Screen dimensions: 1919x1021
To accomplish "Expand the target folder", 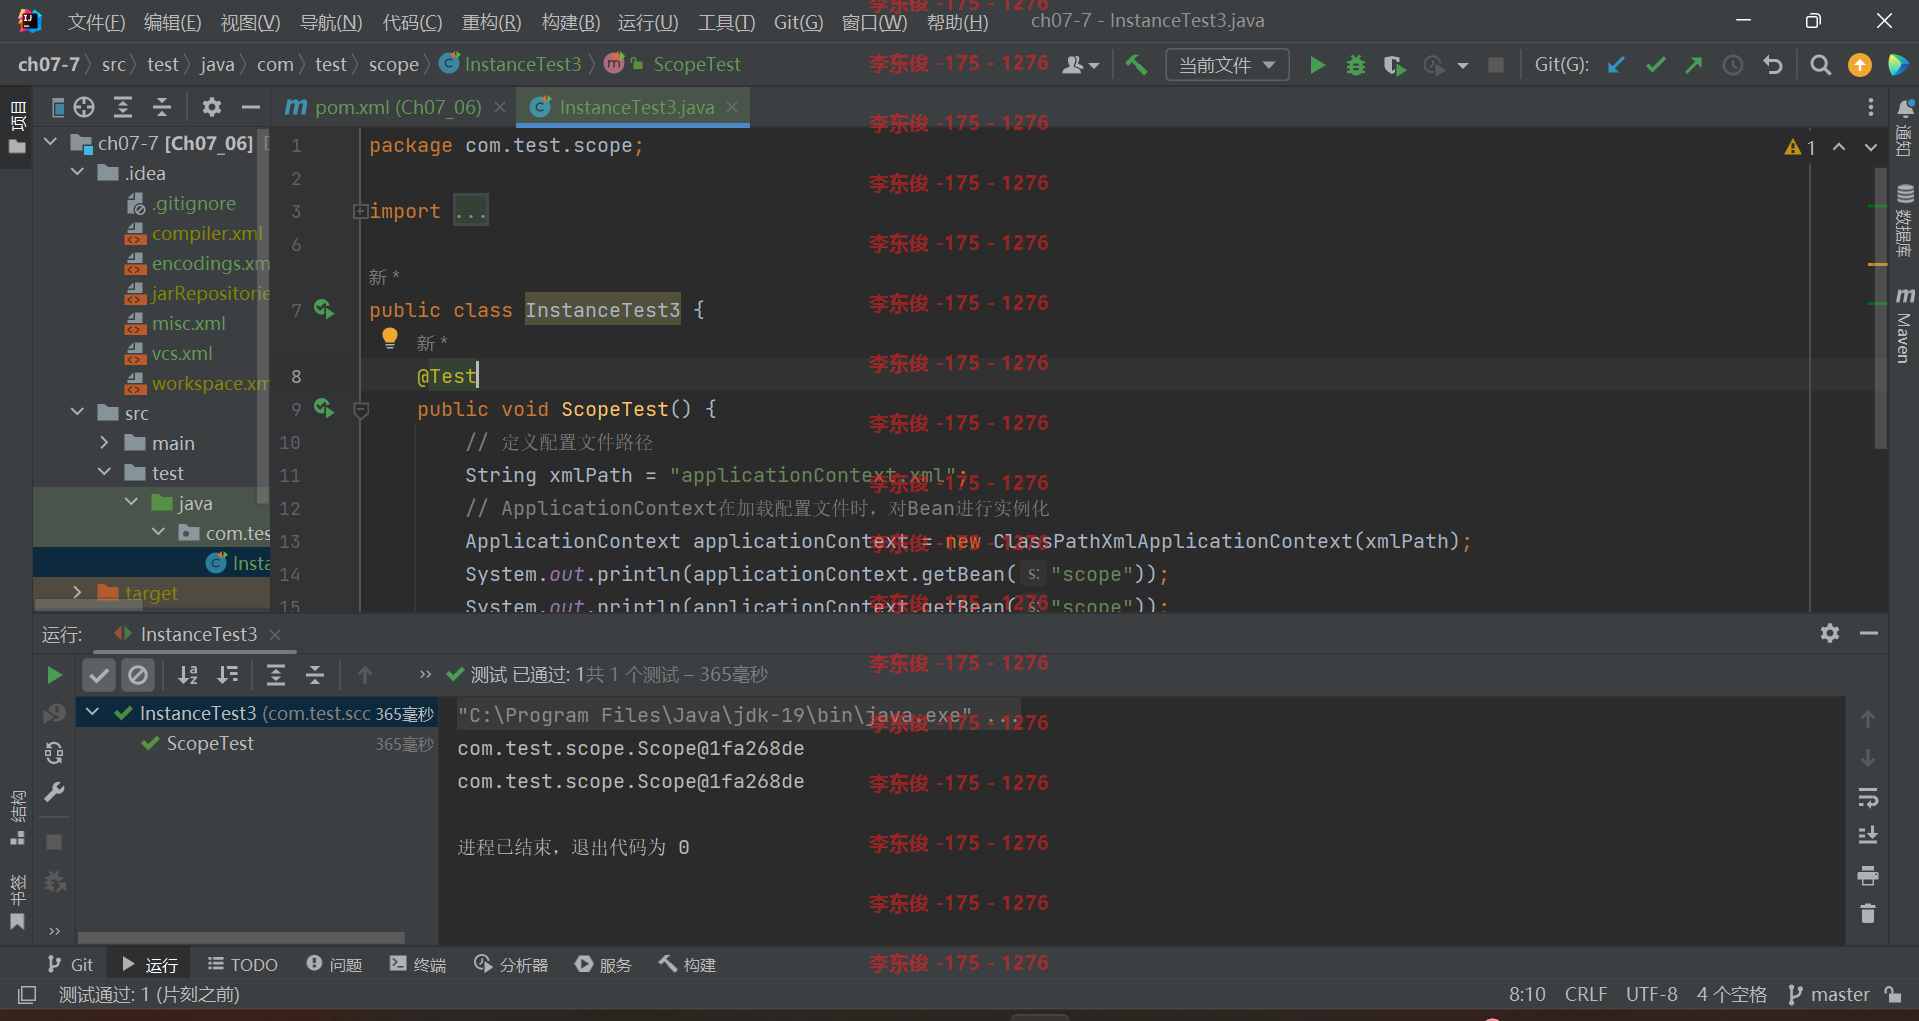I will click(78, 593).
